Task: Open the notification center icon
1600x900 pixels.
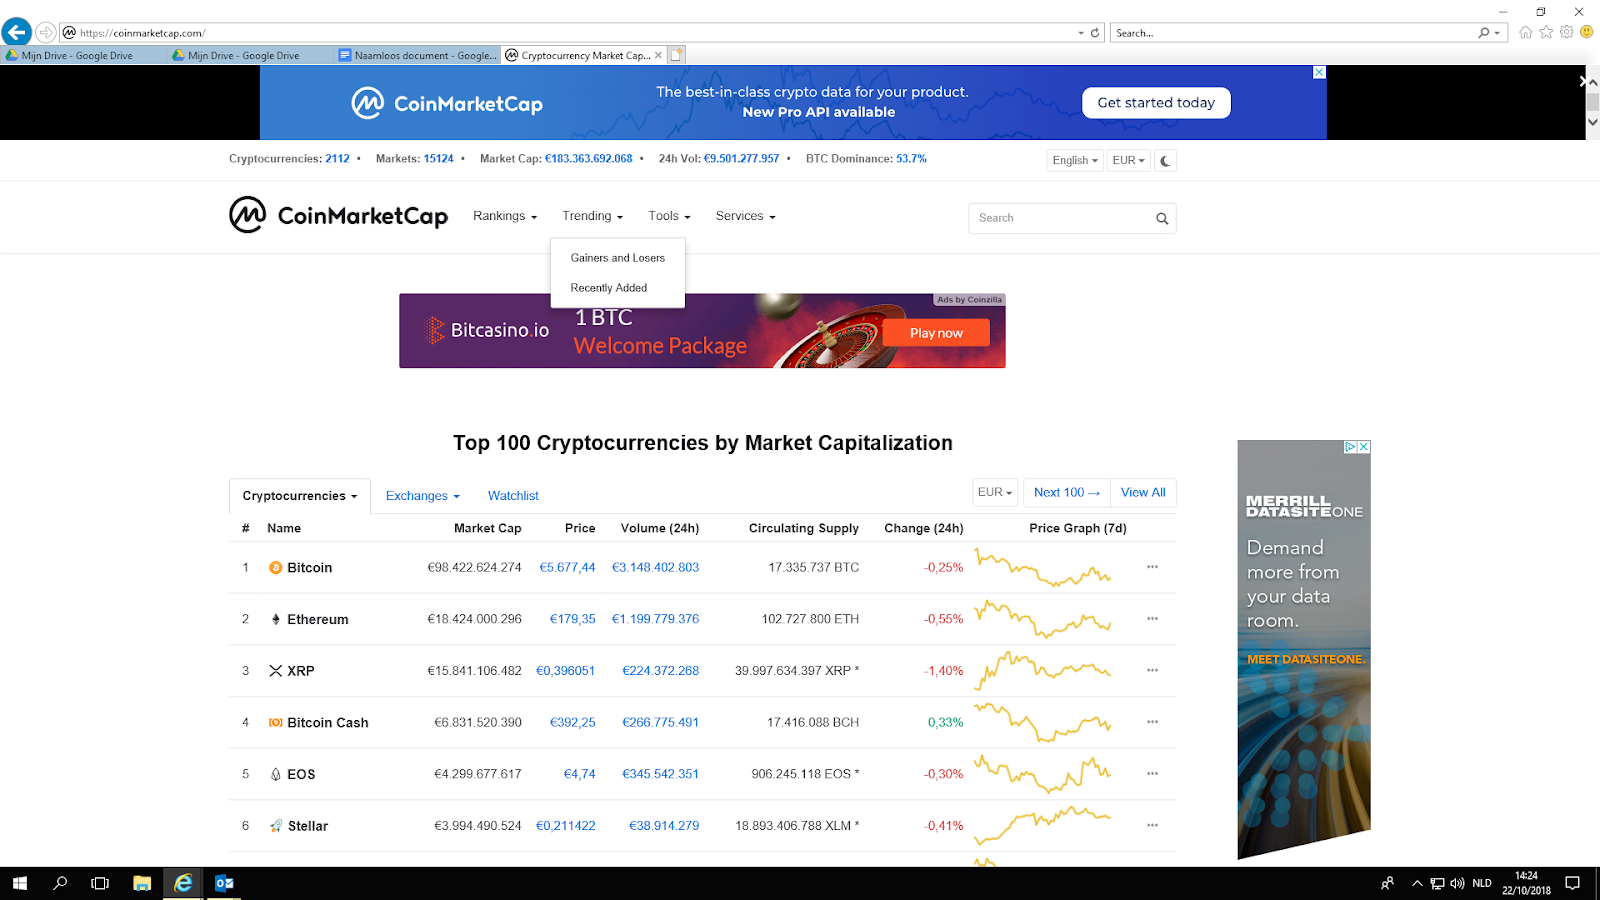Action: click(1573, 883)
